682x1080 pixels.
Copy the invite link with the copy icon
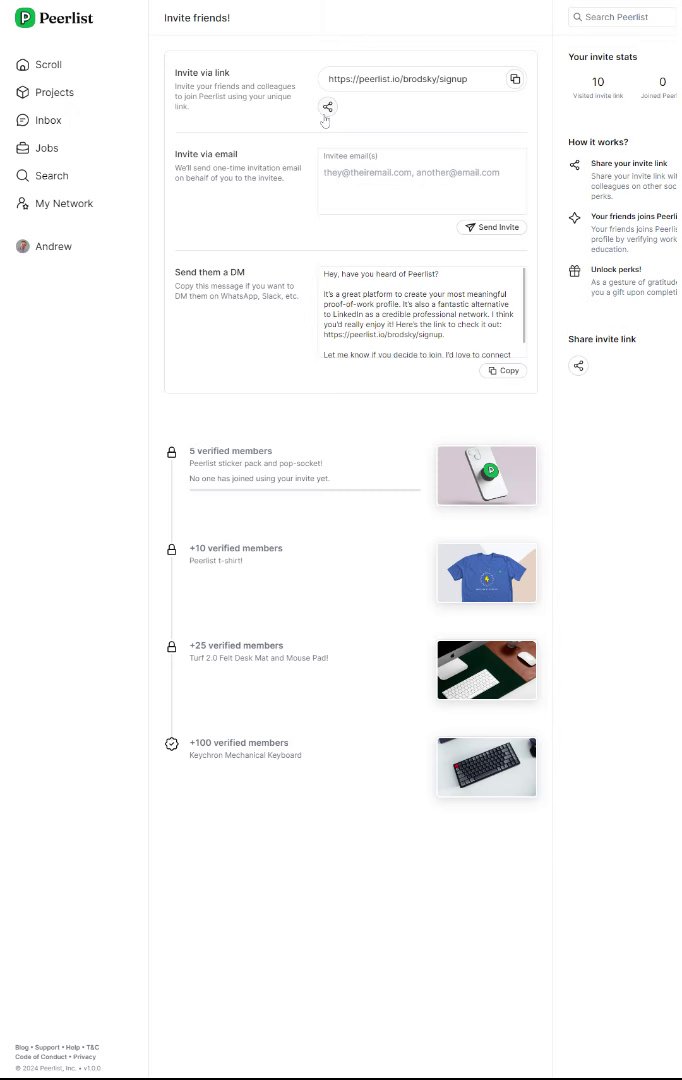click(515, 79)
